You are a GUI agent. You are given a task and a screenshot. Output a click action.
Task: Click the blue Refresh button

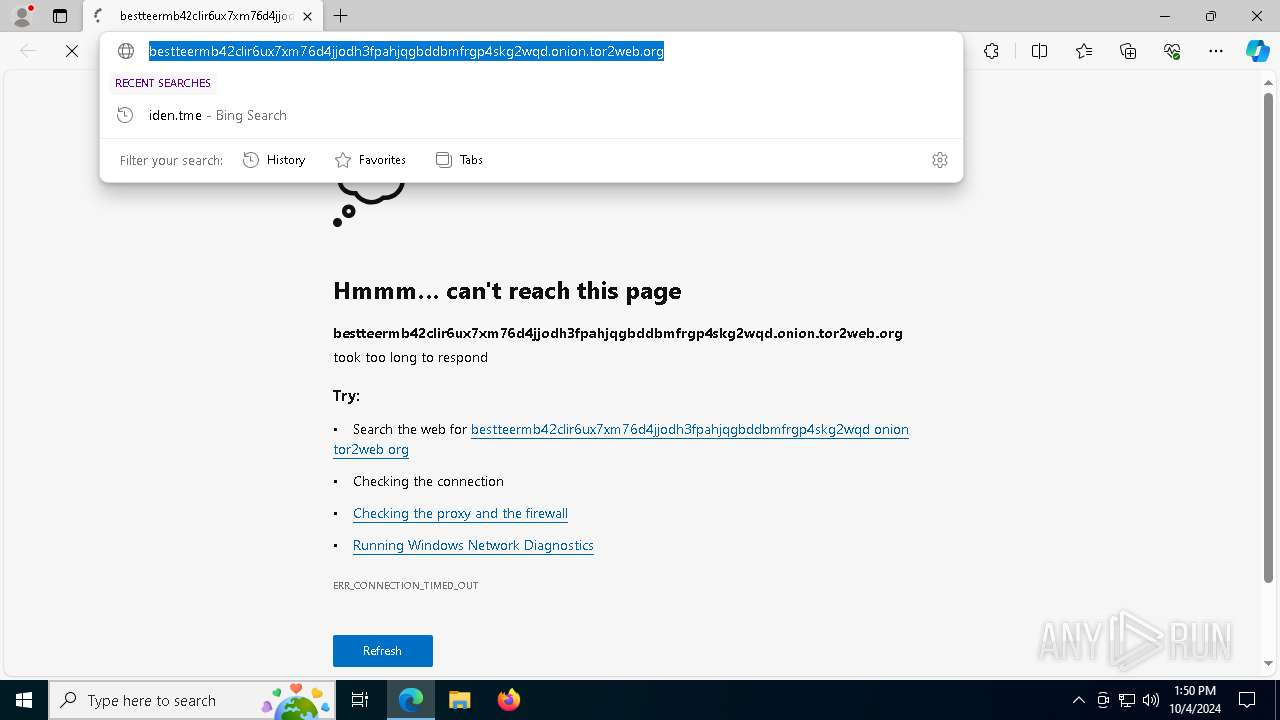[383, 651]
